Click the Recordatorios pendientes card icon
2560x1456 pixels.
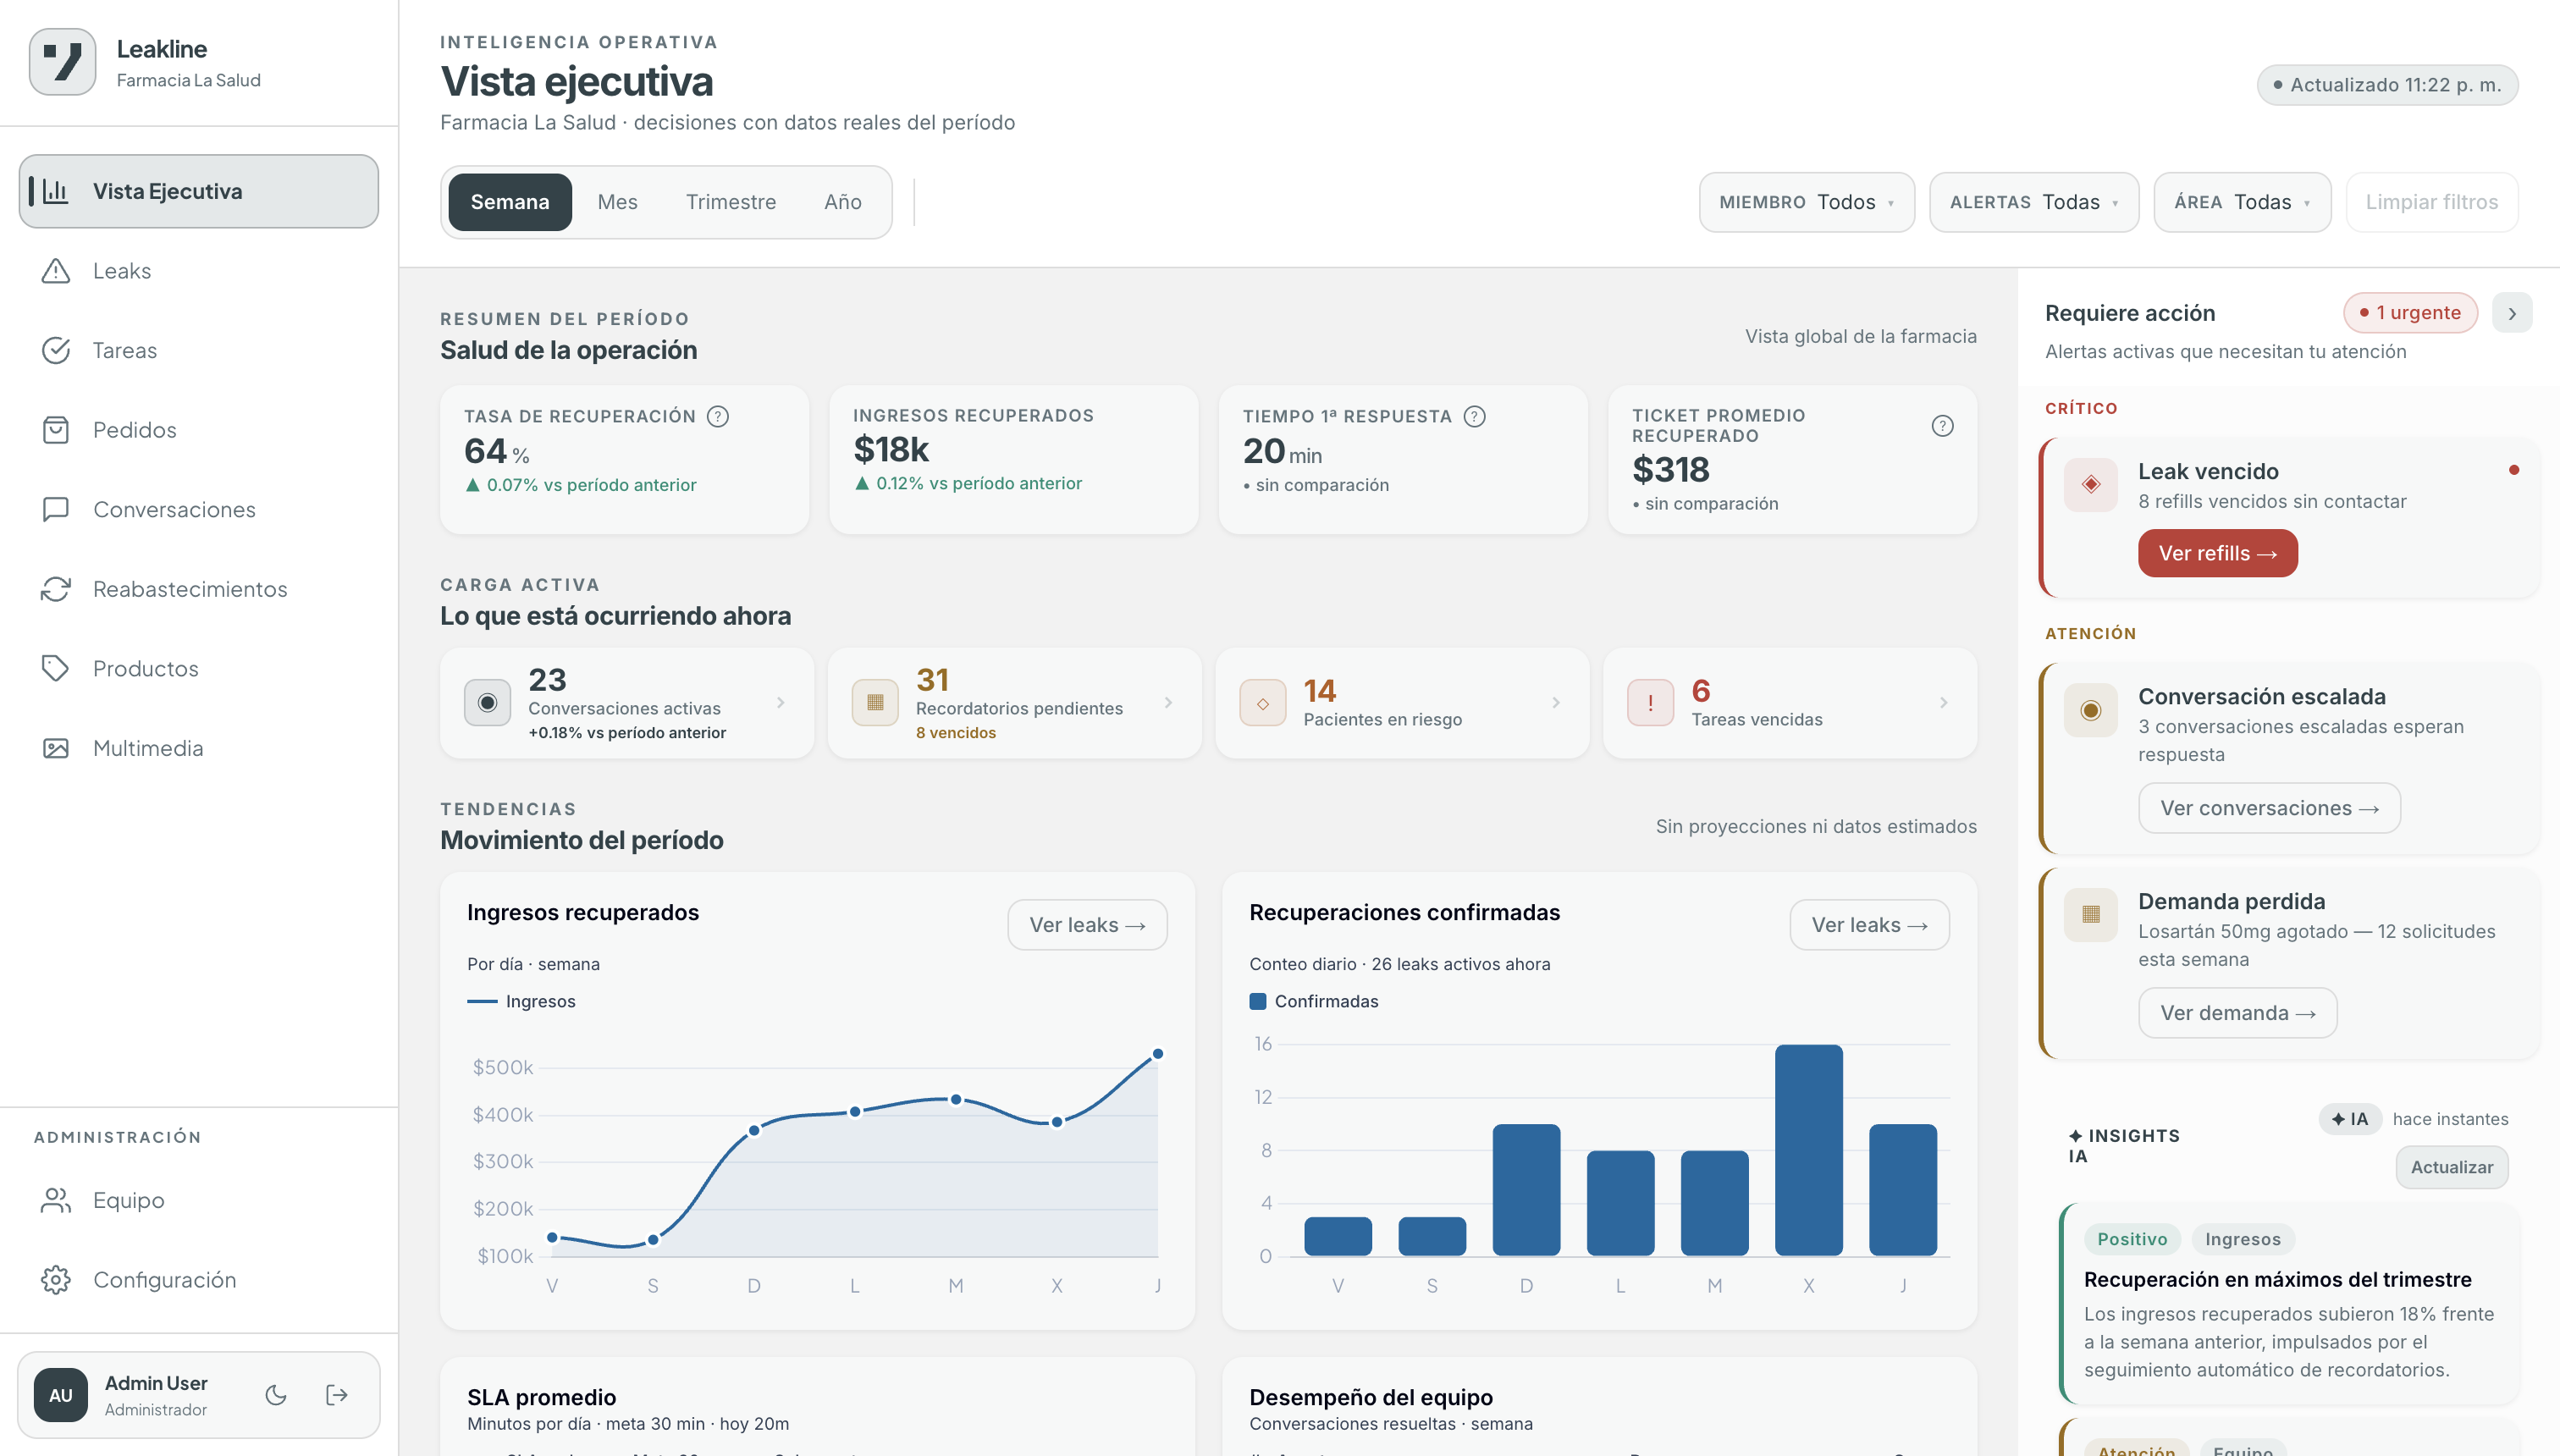(875, 703)
